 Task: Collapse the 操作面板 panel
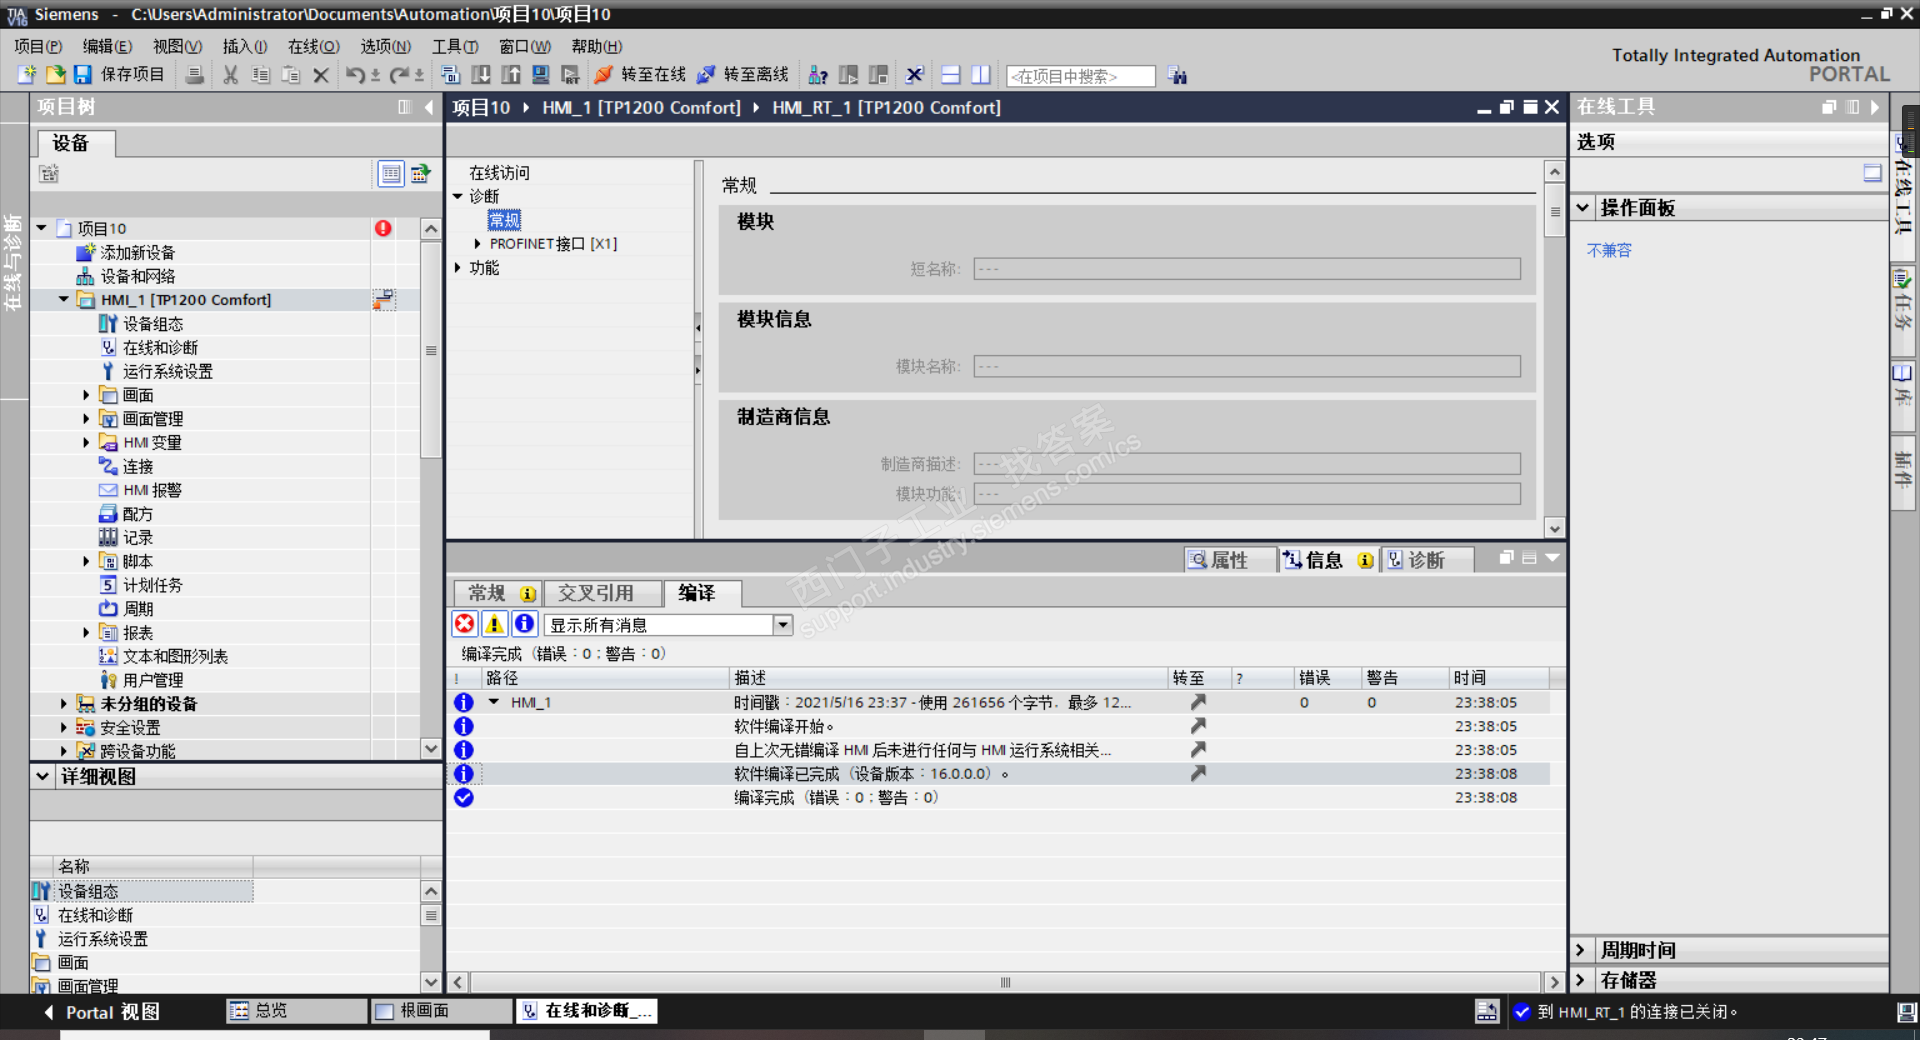point(1583,208)
